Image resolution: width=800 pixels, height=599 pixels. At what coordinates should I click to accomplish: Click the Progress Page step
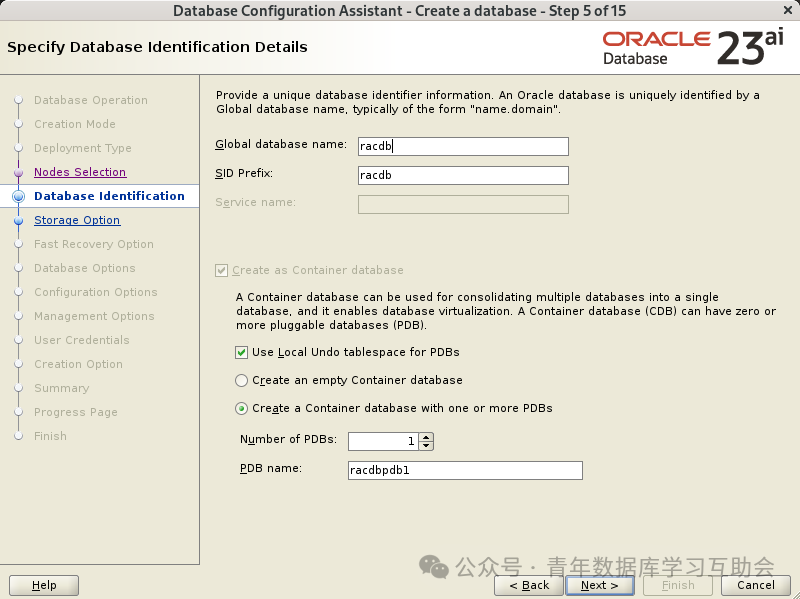(76, 412)
